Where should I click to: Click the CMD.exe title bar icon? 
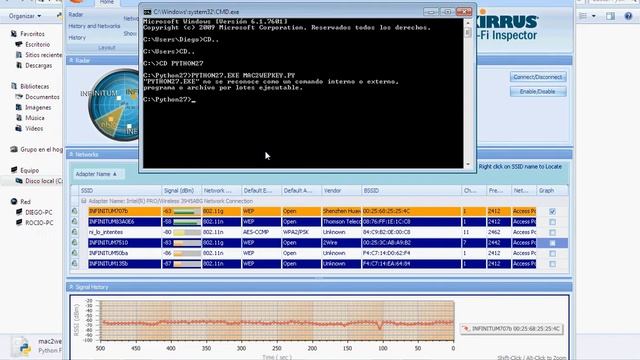coord(147,12)
